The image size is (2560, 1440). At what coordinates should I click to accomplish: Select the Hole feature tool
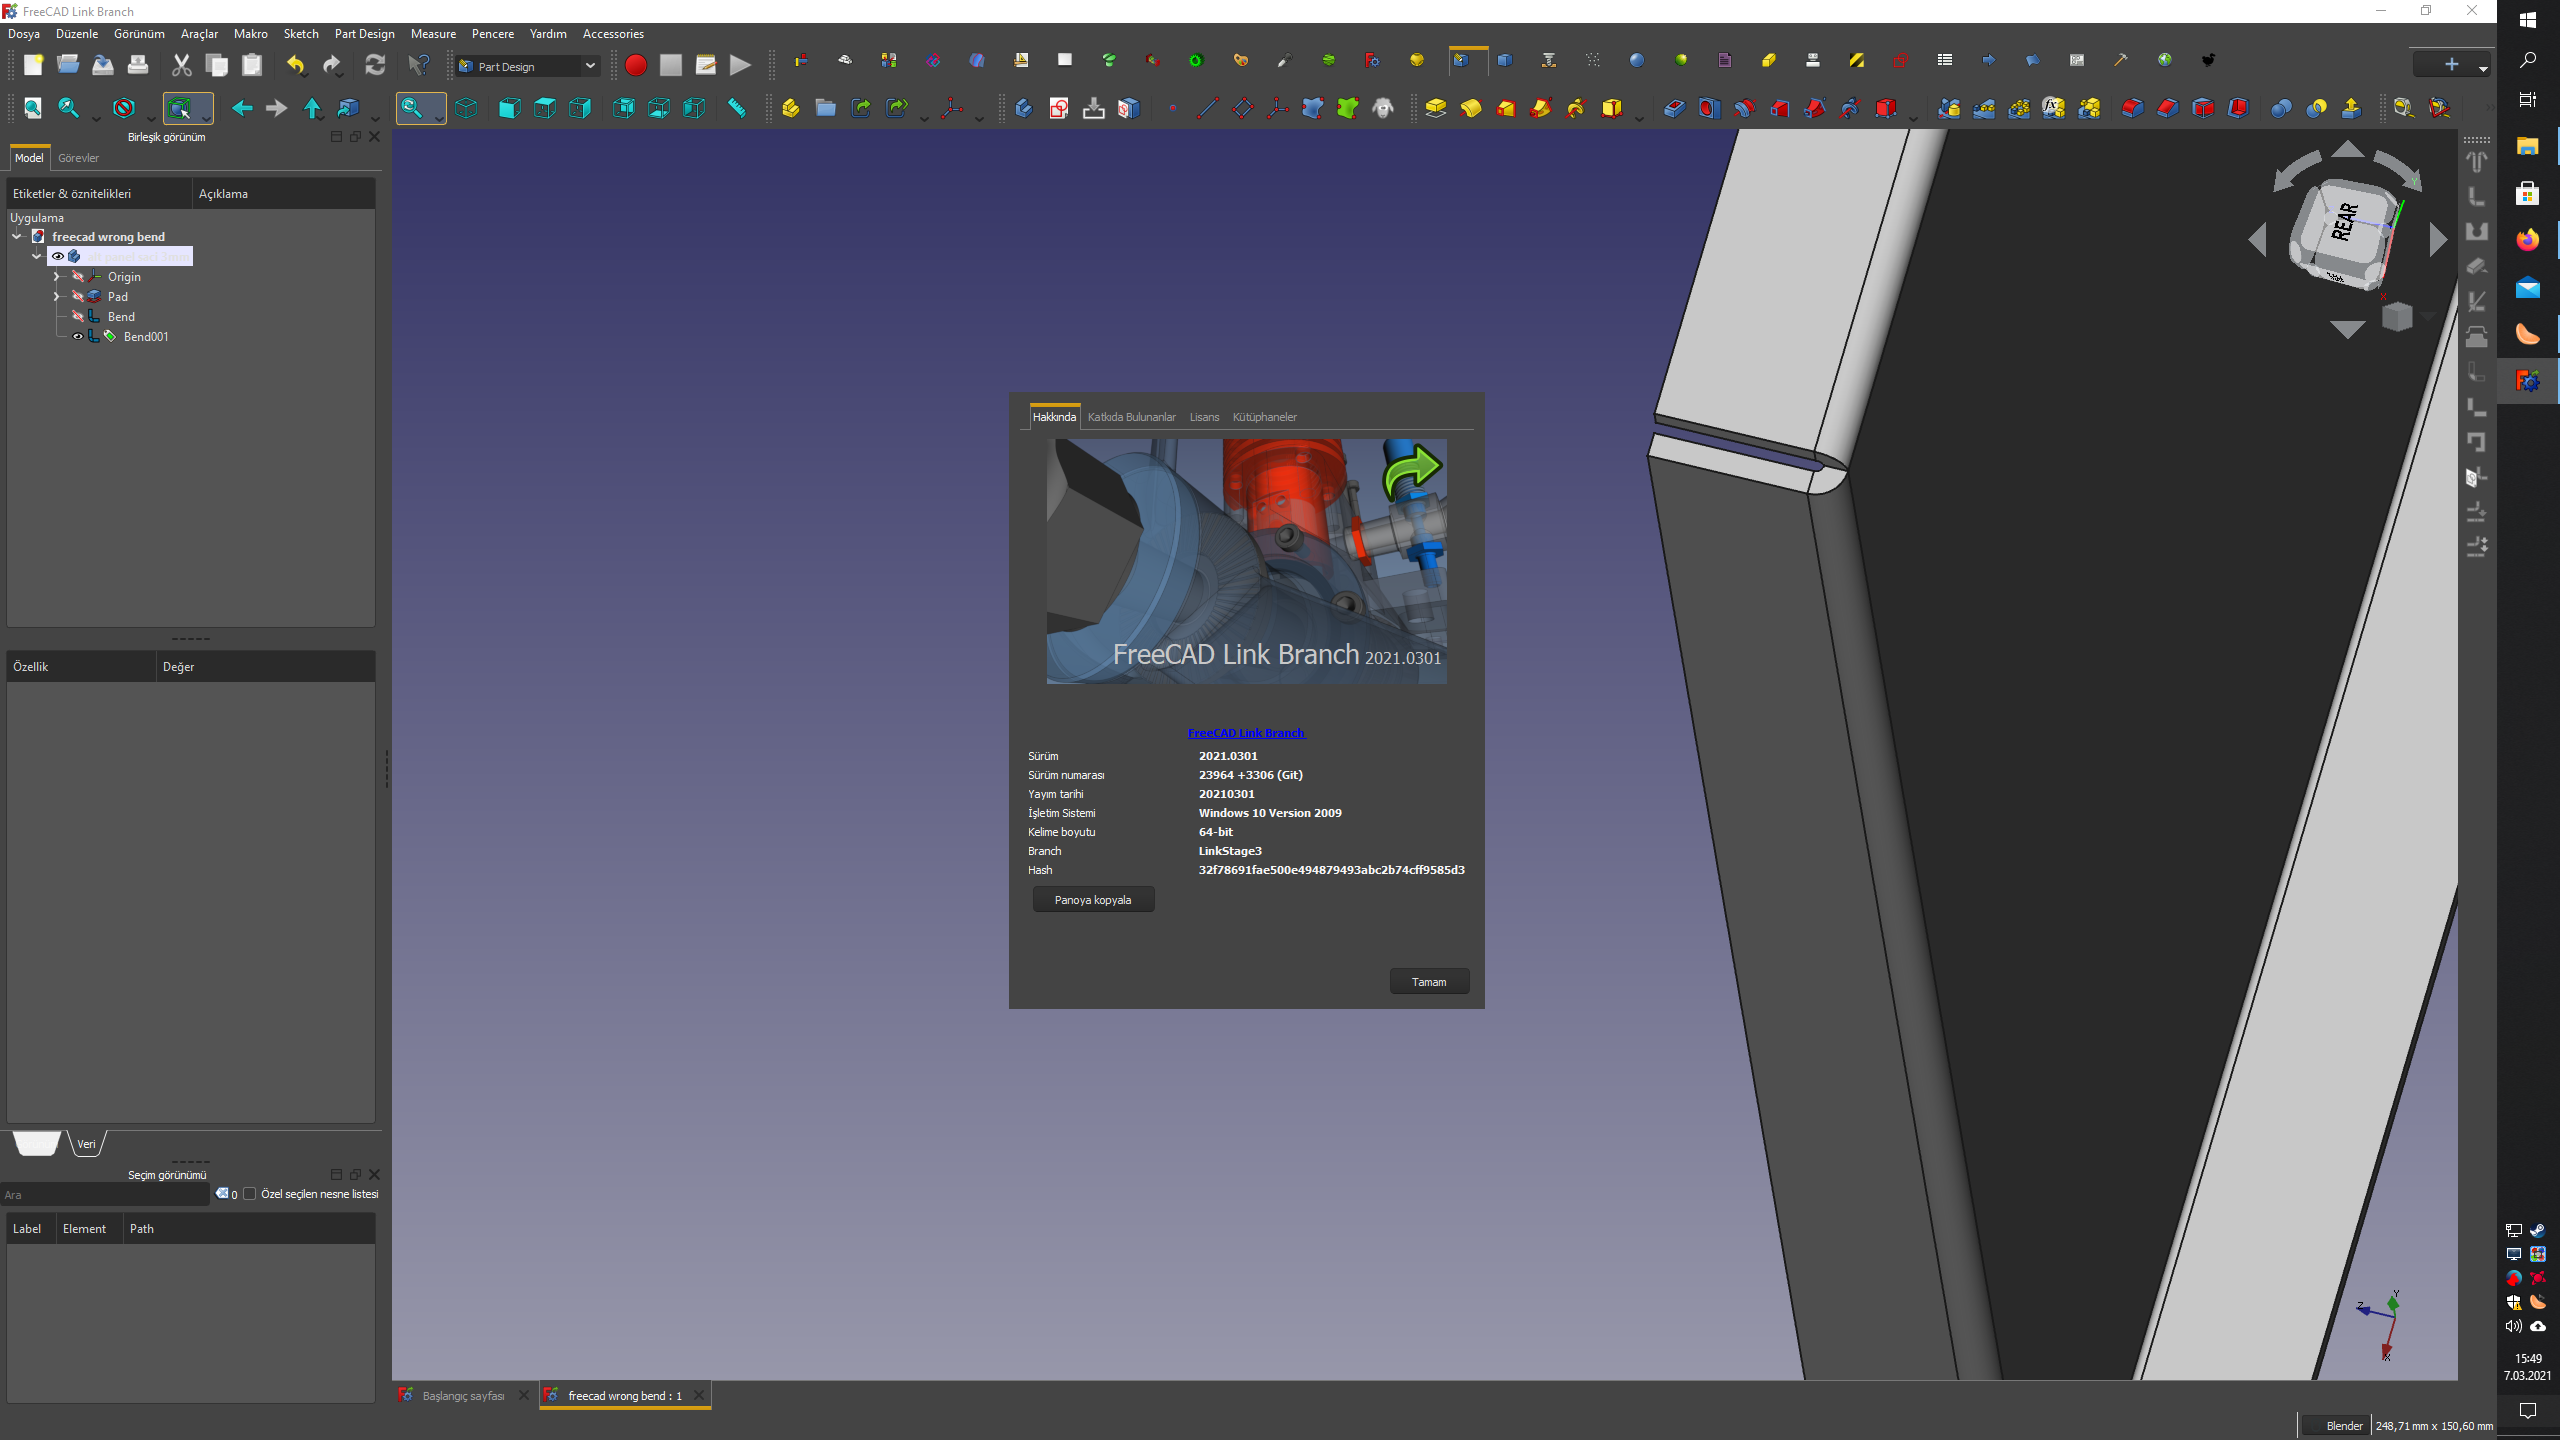[x=1709, y=108]
